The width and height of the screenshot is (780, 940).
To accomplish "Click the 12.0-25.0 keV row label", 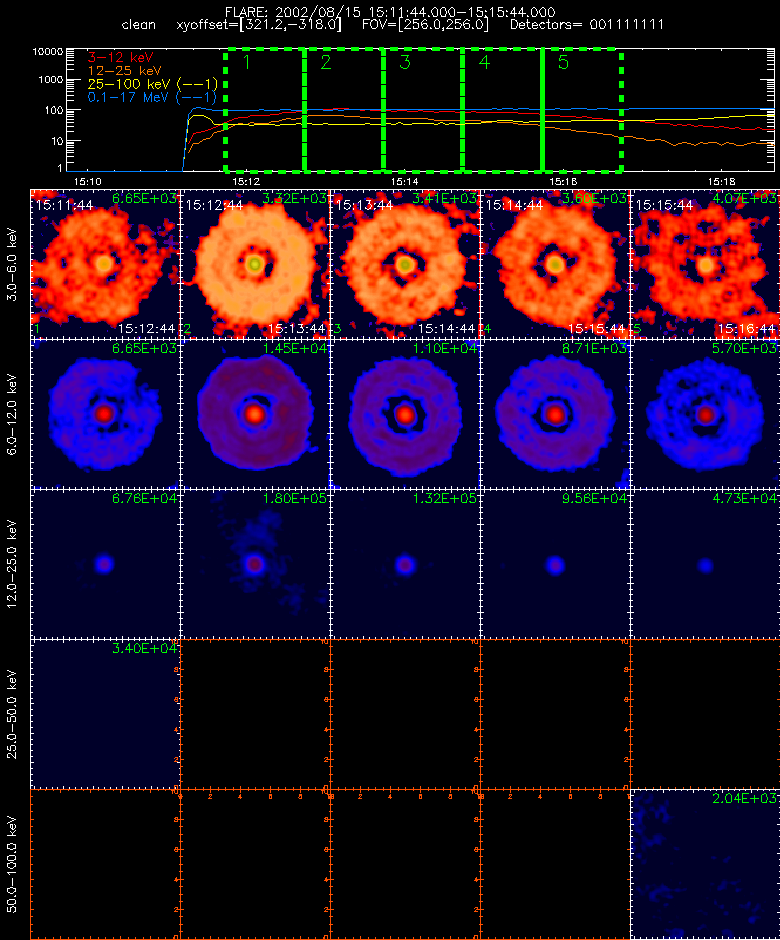I will coord(12,565).
